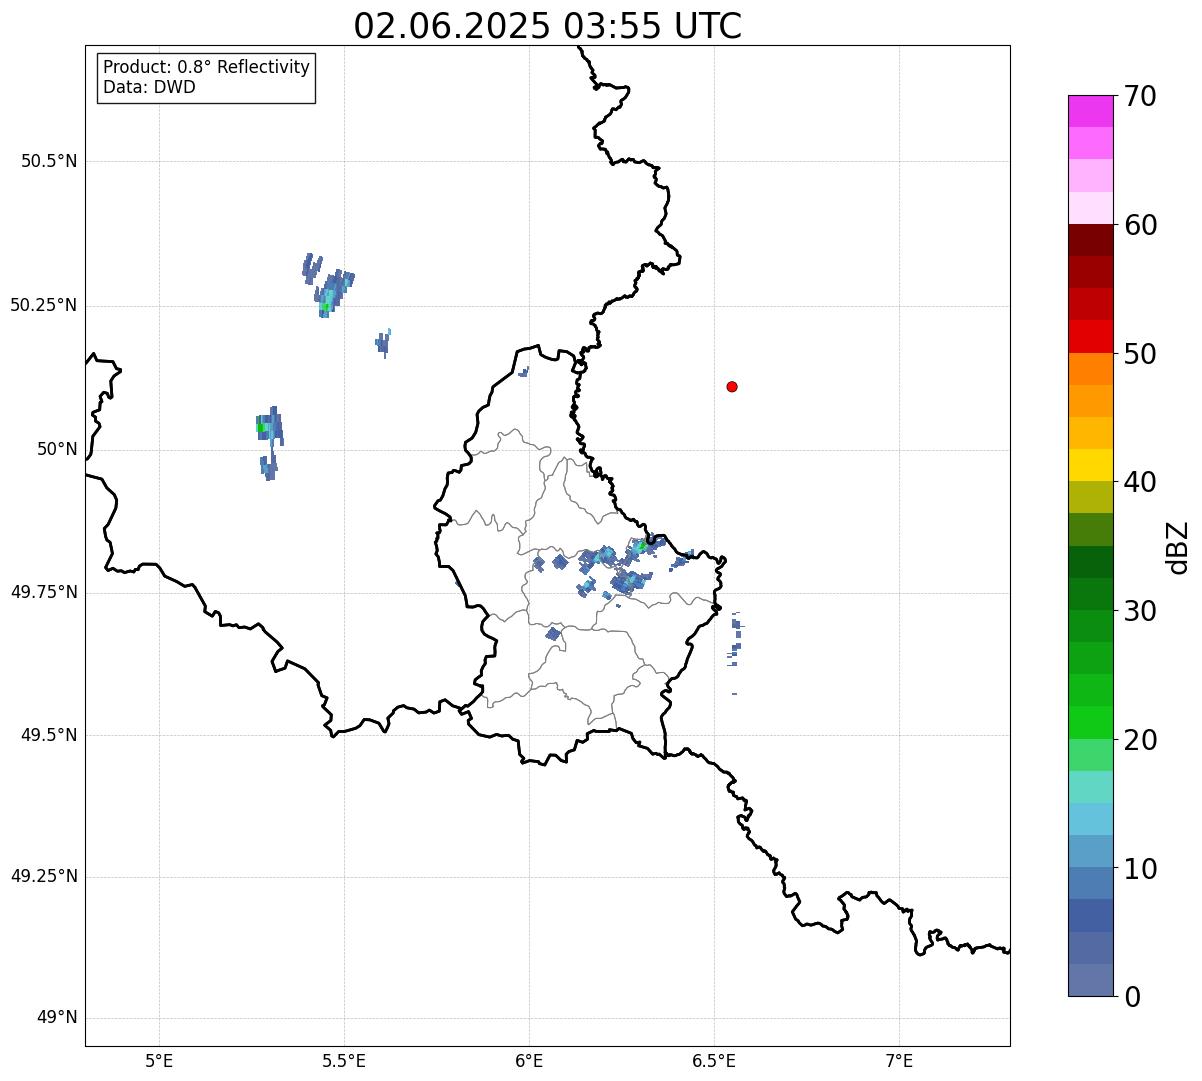Click the isolated echo near 6.06°E 49.68°N
The image size is (1202, 1081).
tap(553, 634)
